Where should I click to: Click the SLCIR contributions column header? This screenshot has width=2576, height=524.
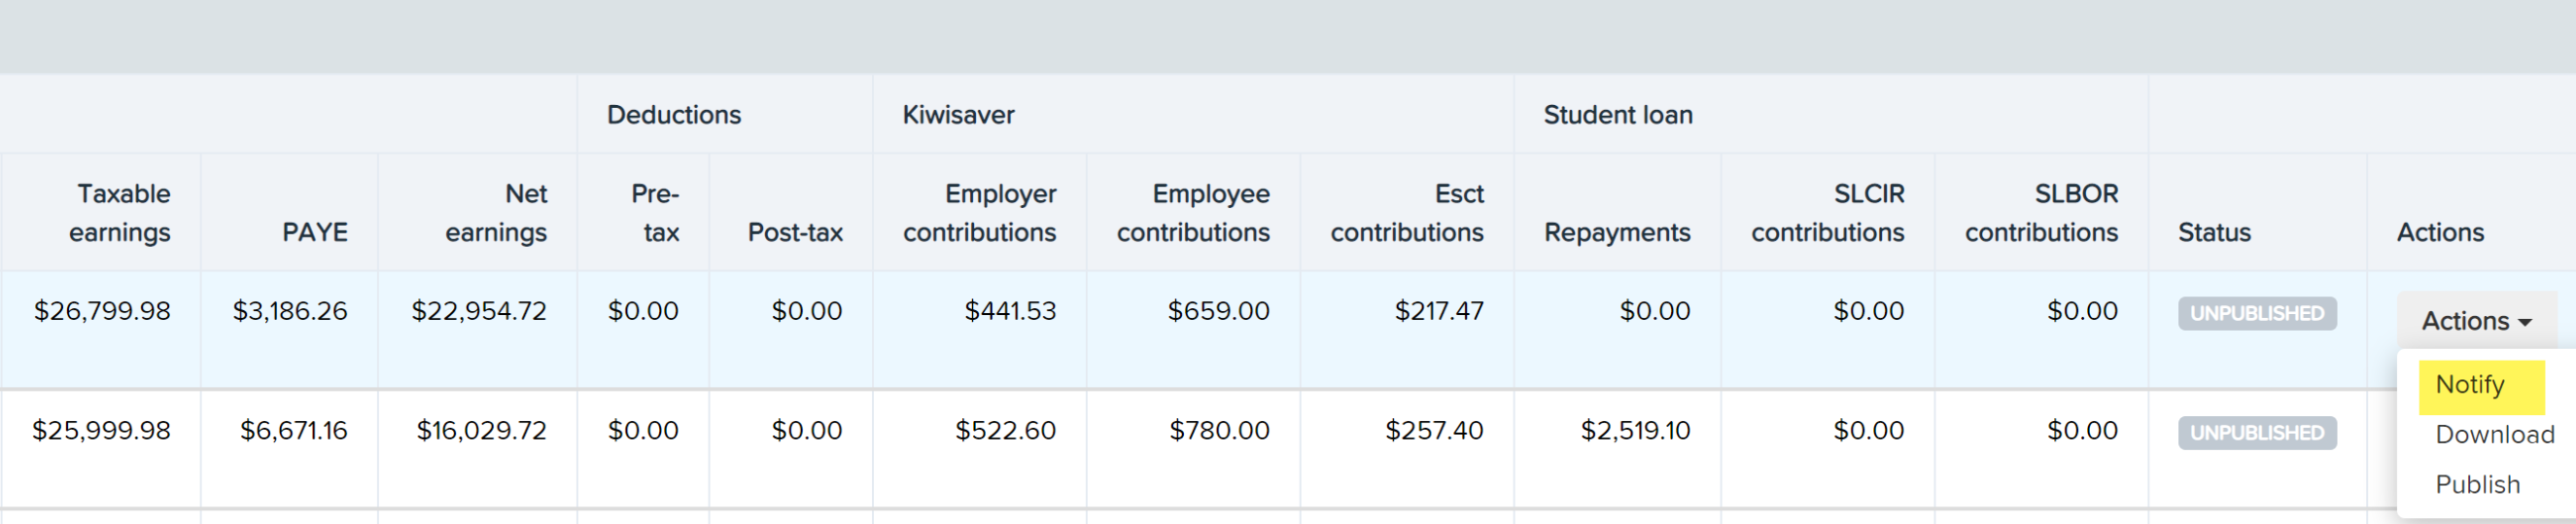tap(1827, 213)
